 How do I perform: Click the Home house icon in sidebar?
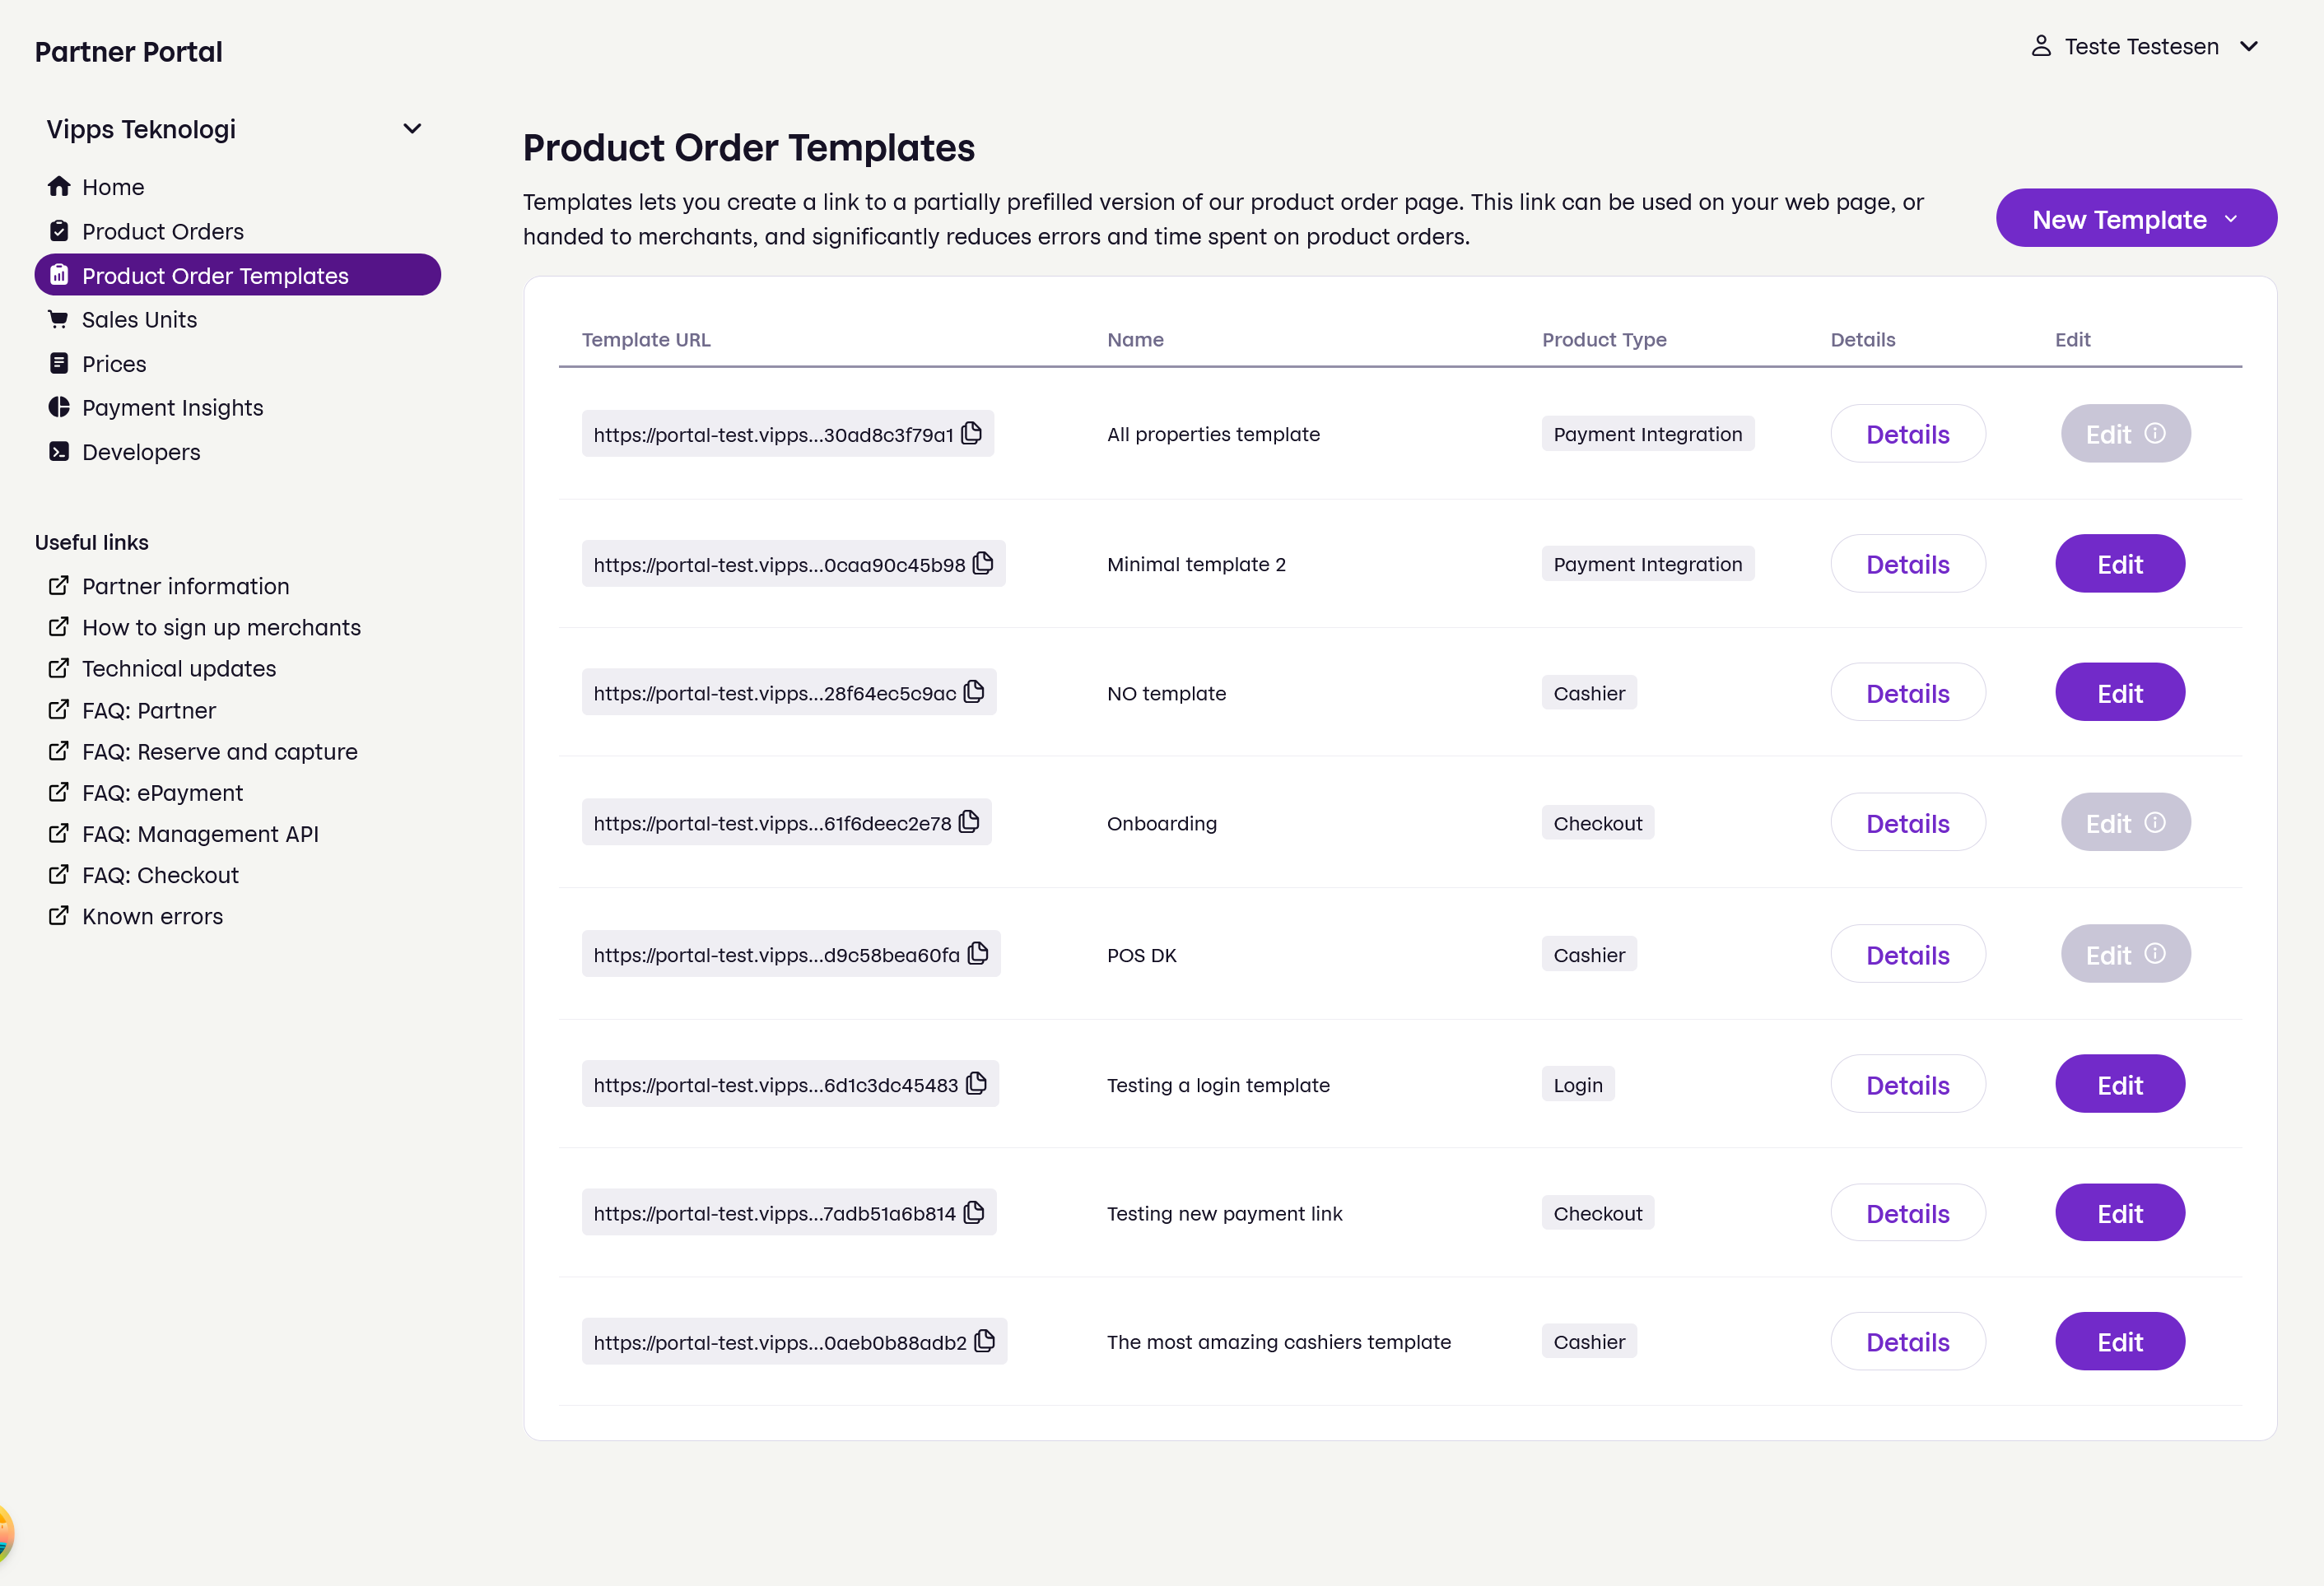point(59,186)
